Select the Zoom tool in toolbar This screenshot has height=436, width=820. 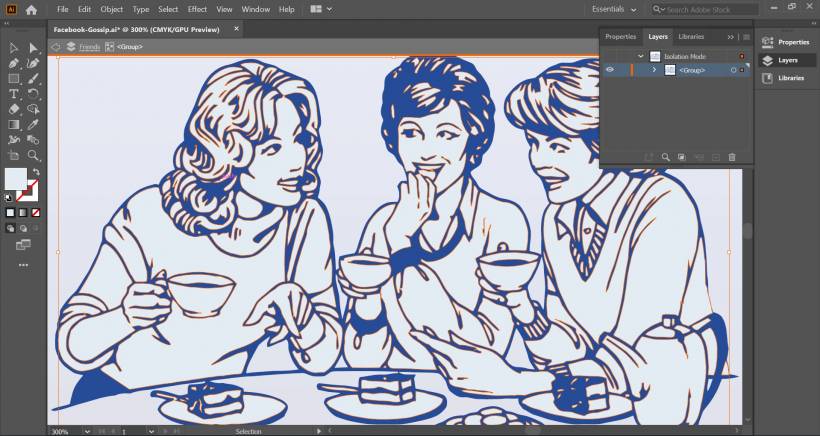33,155
